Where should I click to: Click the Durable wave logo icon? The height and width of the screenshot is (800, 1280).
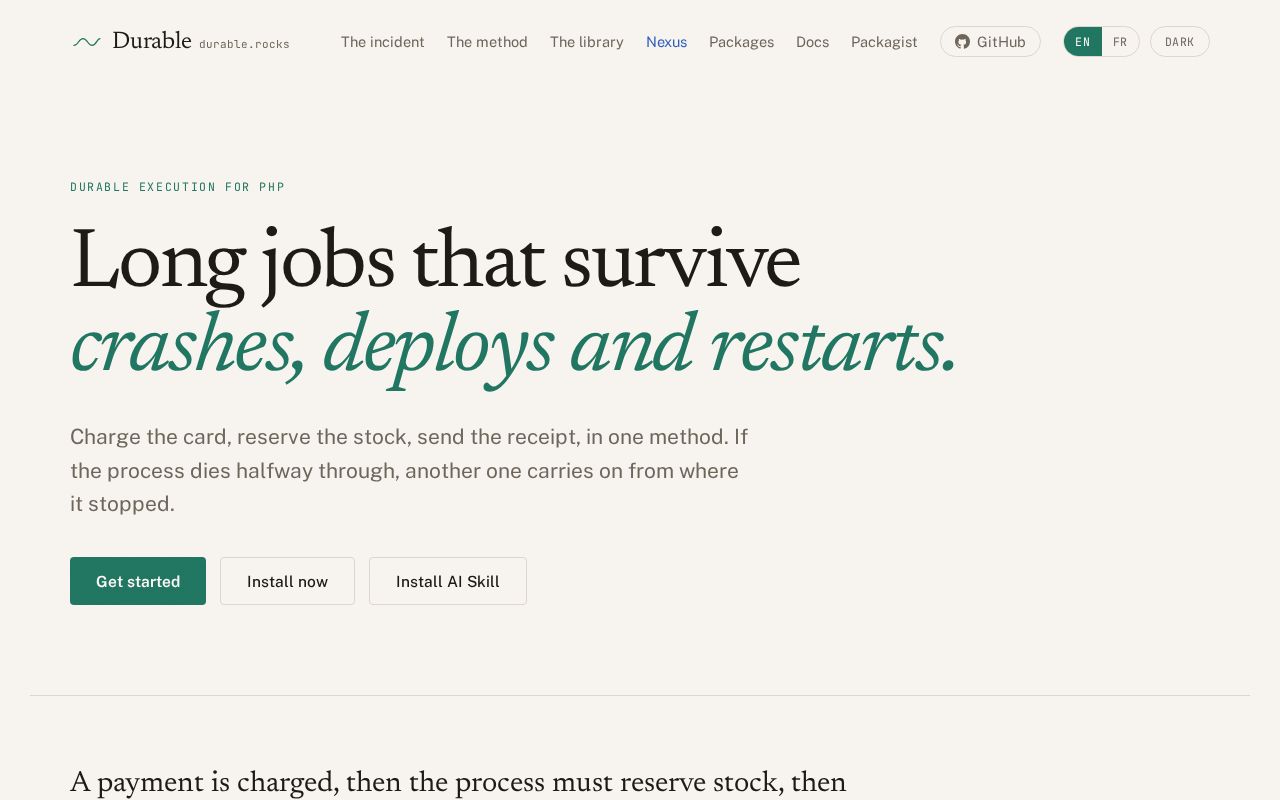pyautogui.click(x=87, y=42)
